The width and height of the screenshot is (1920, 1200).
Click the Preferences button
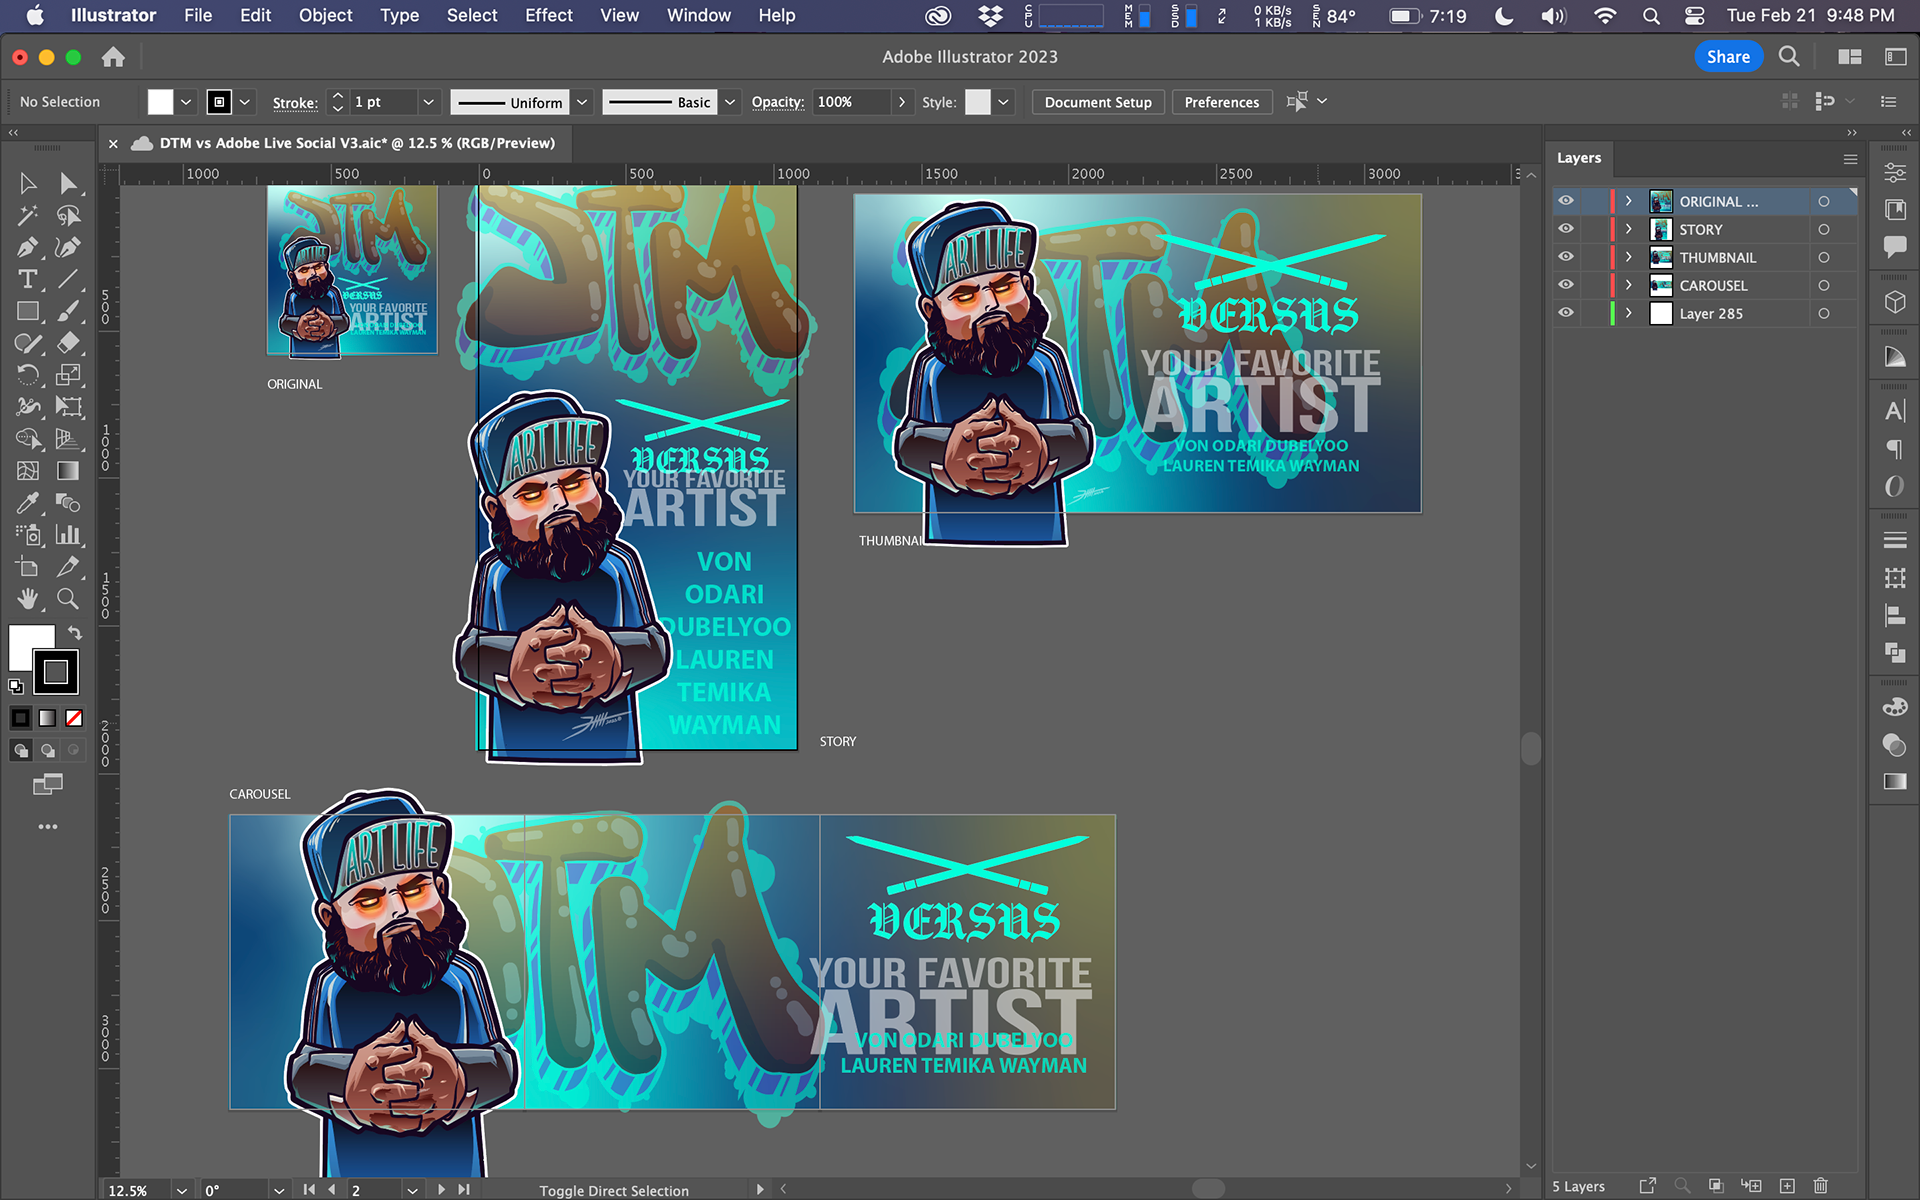coord(1221,102)
